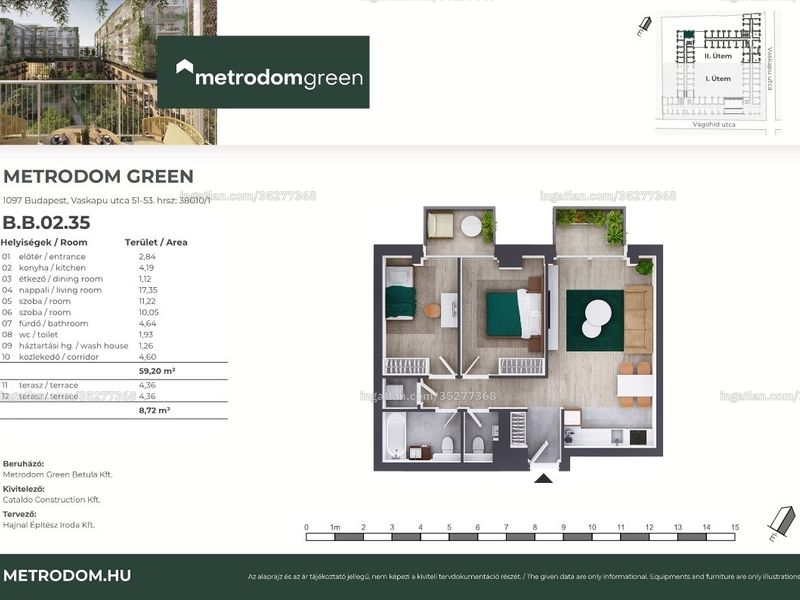Select row '10 közlekedő / corridor'

(x=79, y=357)
